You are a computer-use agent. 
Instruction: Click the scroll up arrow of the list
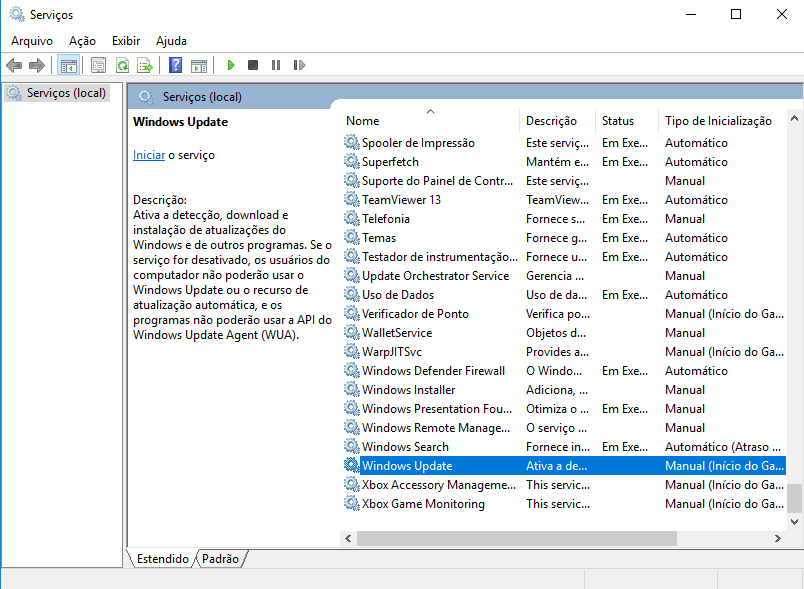[x=794, y=118]
